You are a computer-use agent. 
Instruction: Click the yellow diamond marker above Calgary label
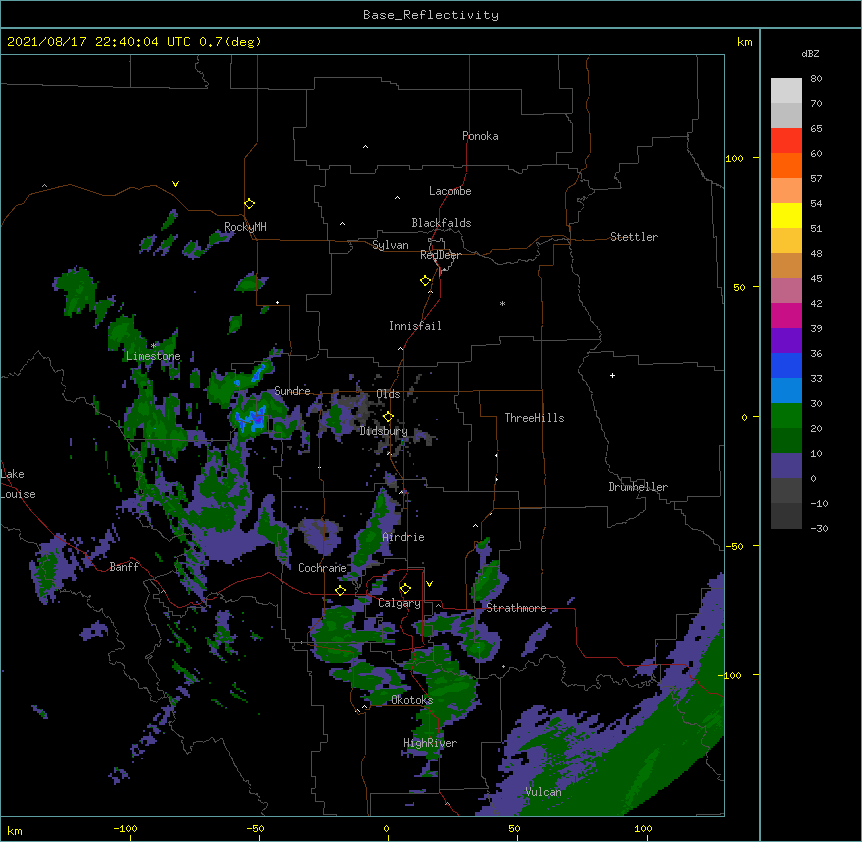(x=405, y=589)
